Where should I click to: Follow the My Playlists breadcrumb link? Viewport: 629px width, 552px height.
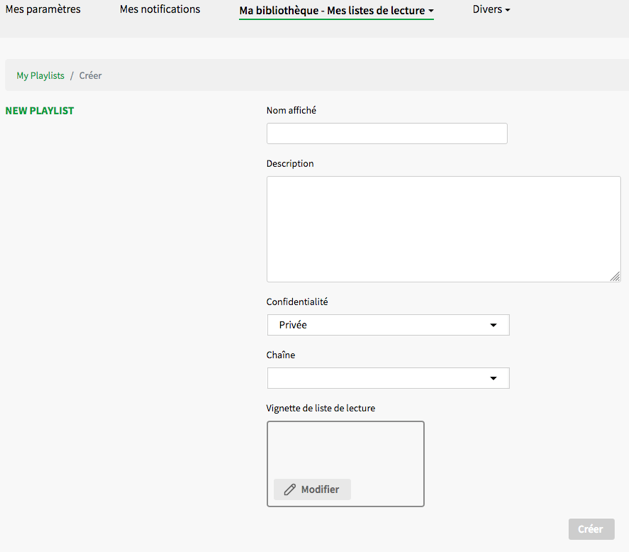coord(40,76)
